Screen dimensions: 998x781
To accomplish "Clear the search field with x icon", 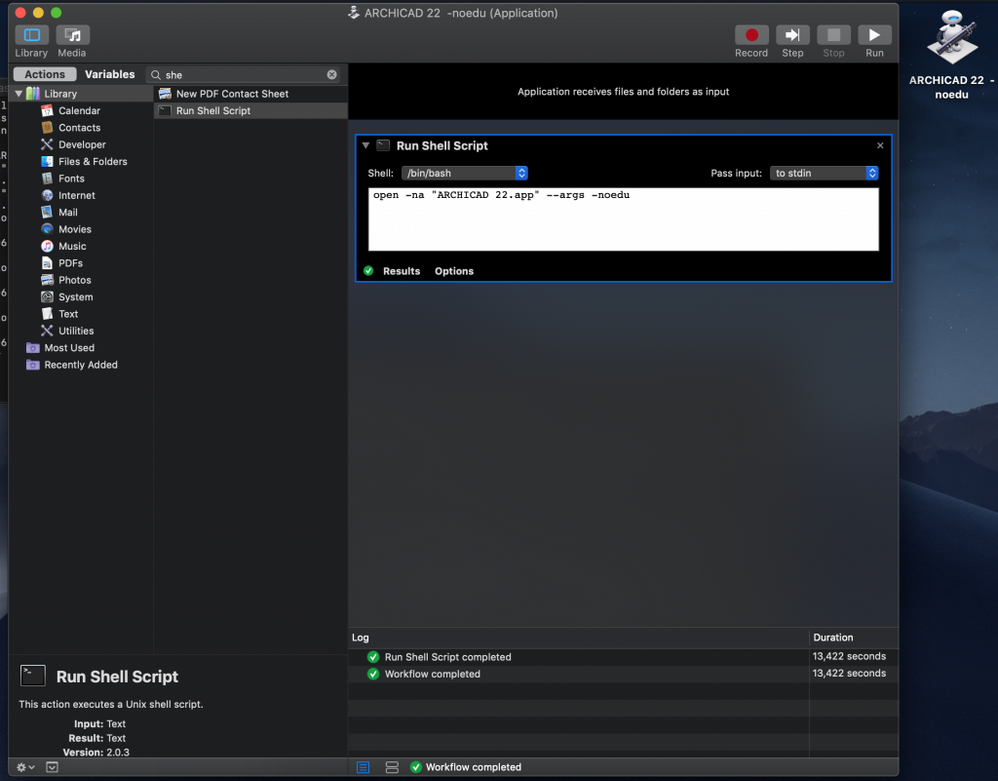I will click(x=332, y=74).
